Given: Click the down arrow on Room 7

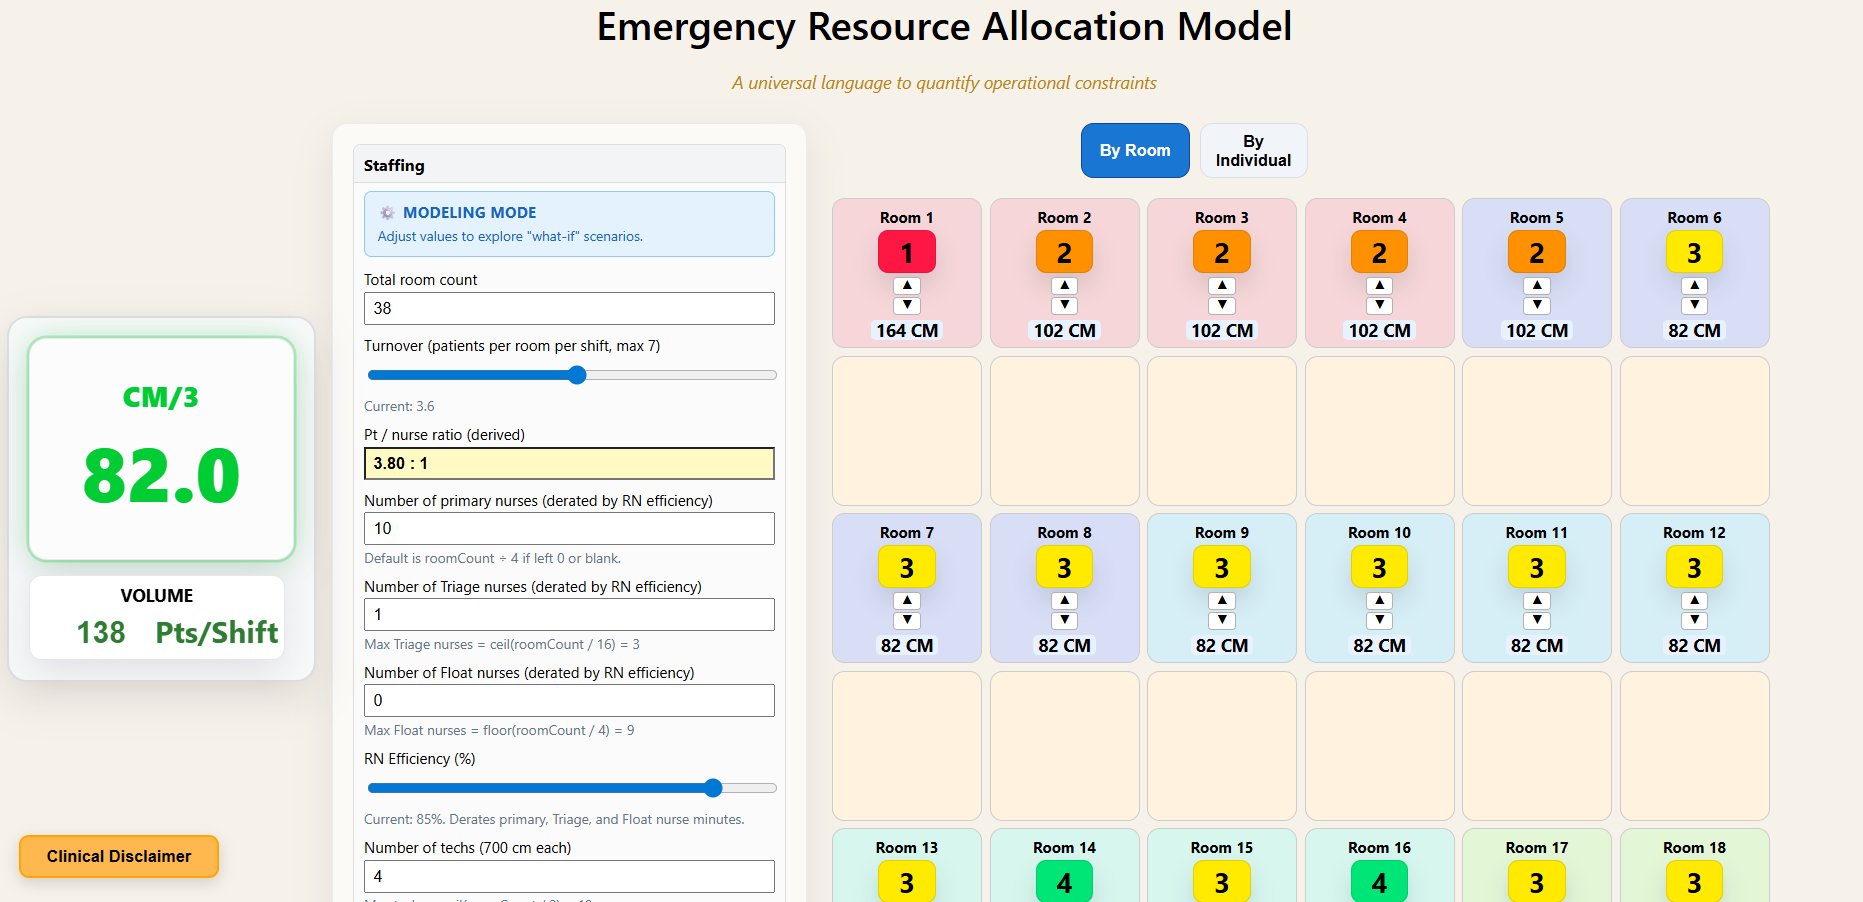Looking at the screenshot, I should 906,620.
